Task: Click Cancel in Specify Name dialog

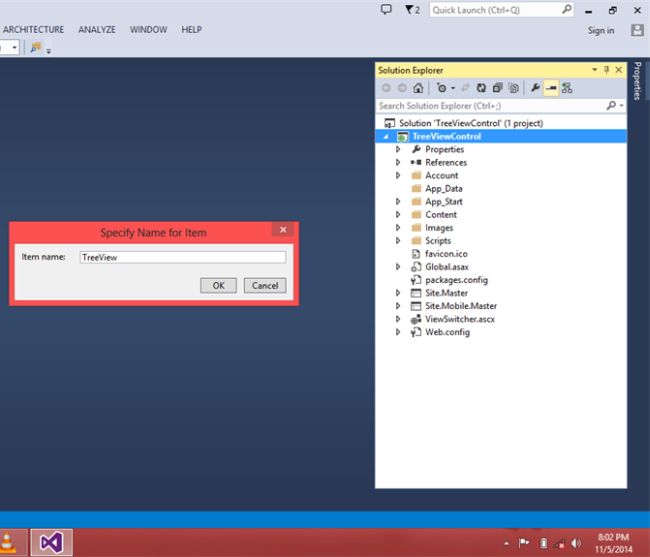Action: click(x=265, y=286)
